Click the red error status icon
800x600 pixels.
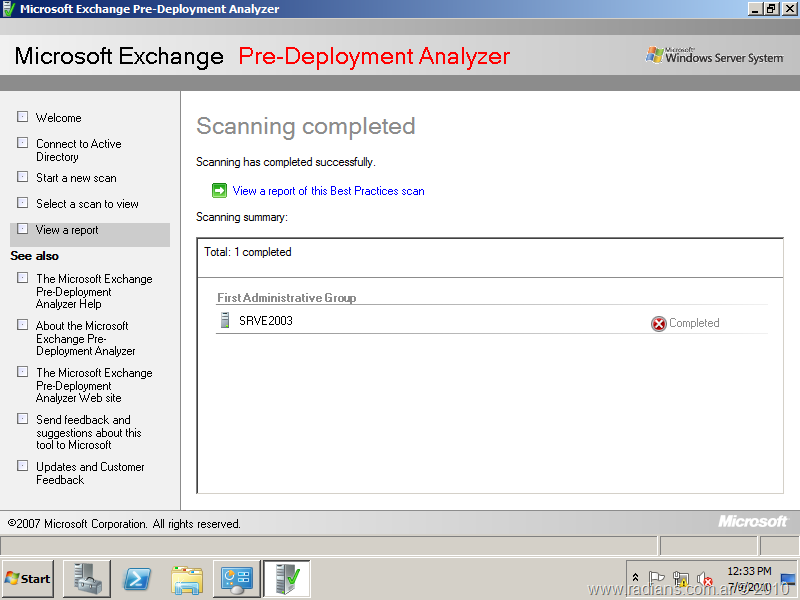tap(658, 323)
